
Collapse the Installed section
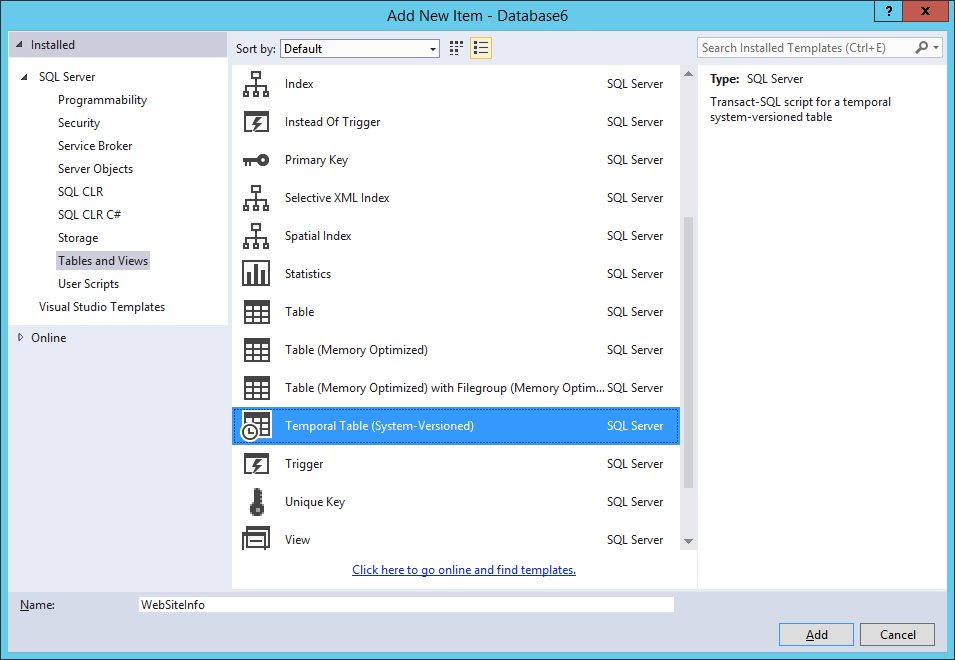pyautogui.click(x=18, y=45)
